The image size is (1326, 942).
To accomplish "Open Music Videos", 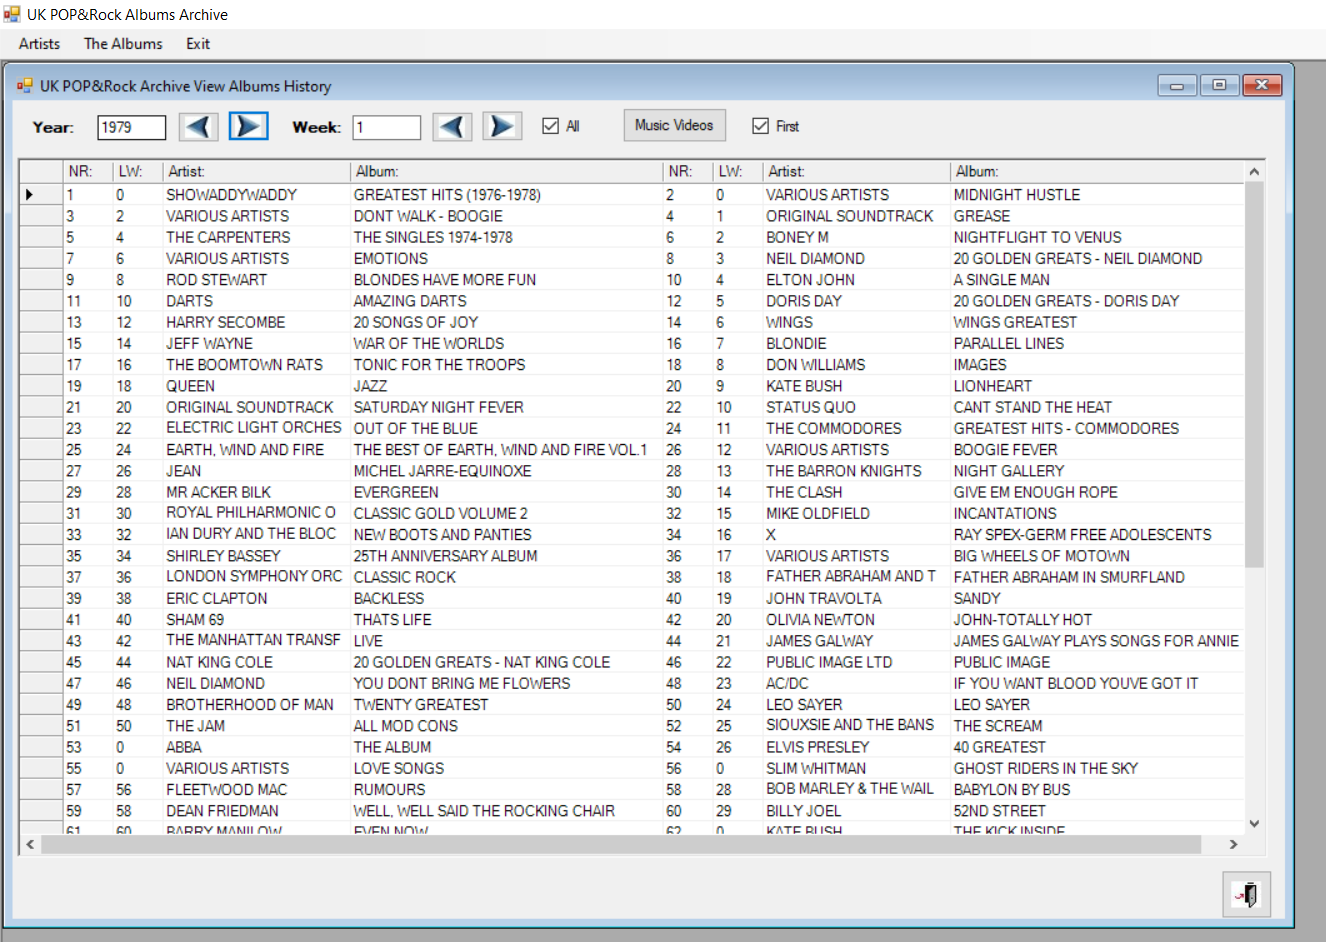I will tap(674, 125).
